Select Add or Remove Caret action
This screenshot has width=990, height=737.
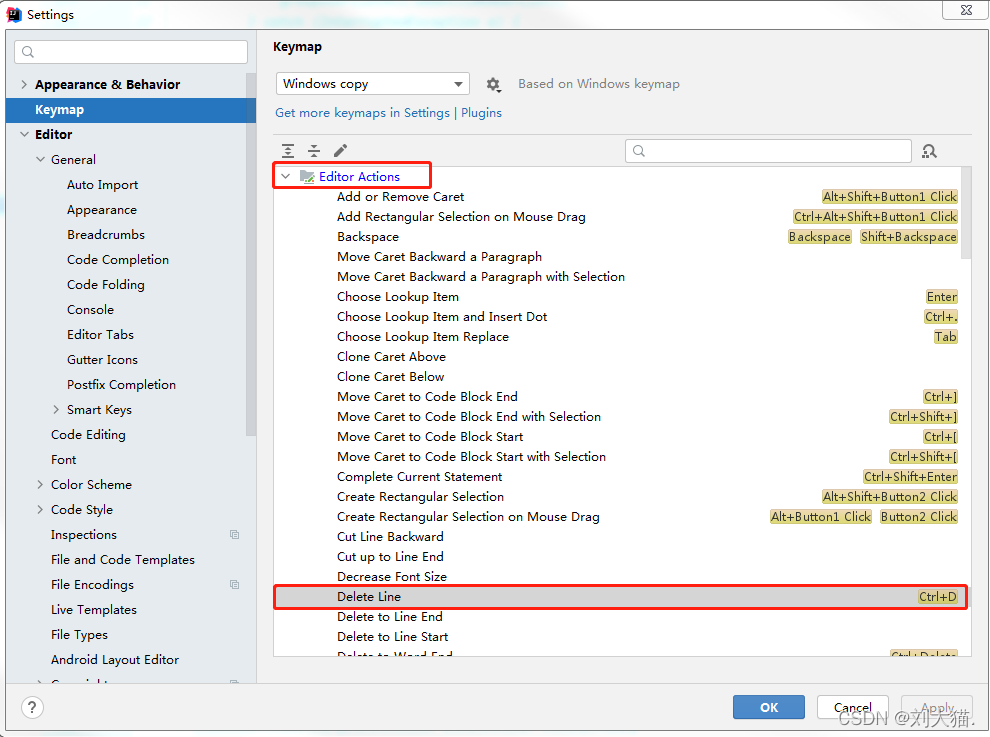[621, 197]
